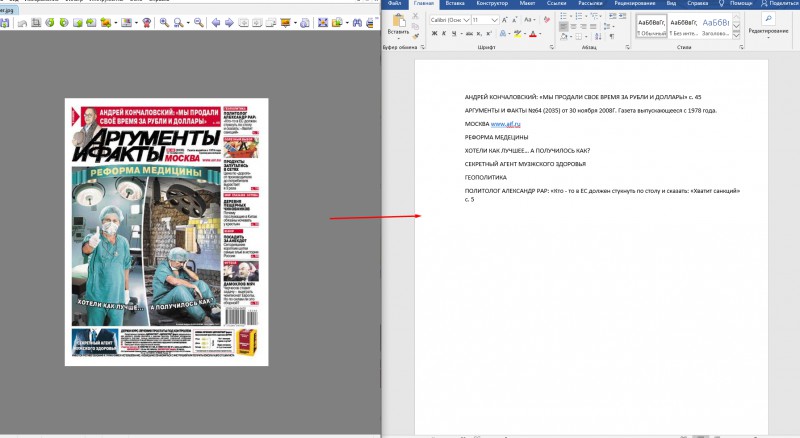This screenshot has width=800, height=438.
Task: Click the newspaper cover image in viewer
Action: click(166, 232)
